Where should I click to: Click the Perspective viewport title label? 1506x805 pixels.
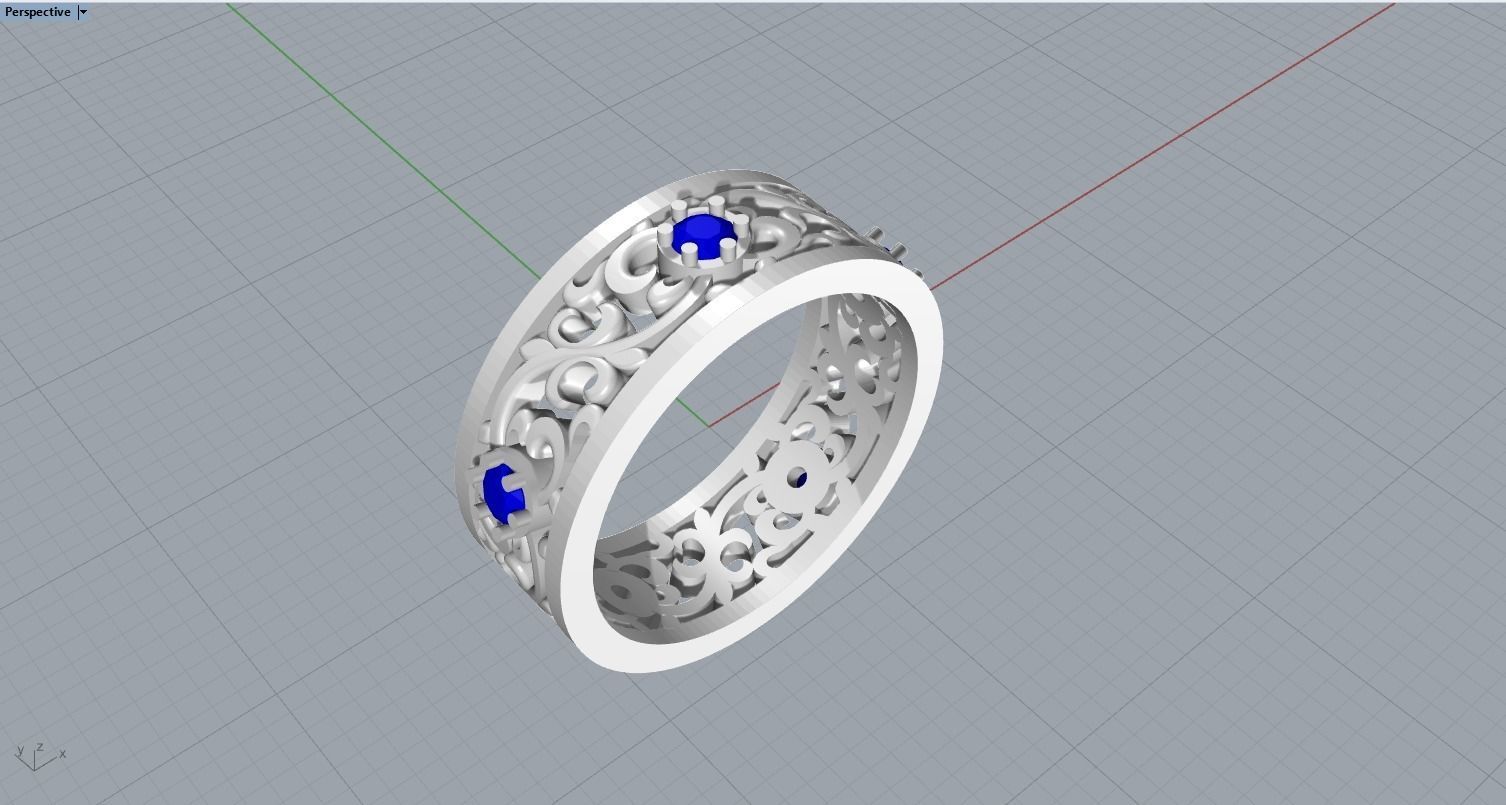coord(38,12)
